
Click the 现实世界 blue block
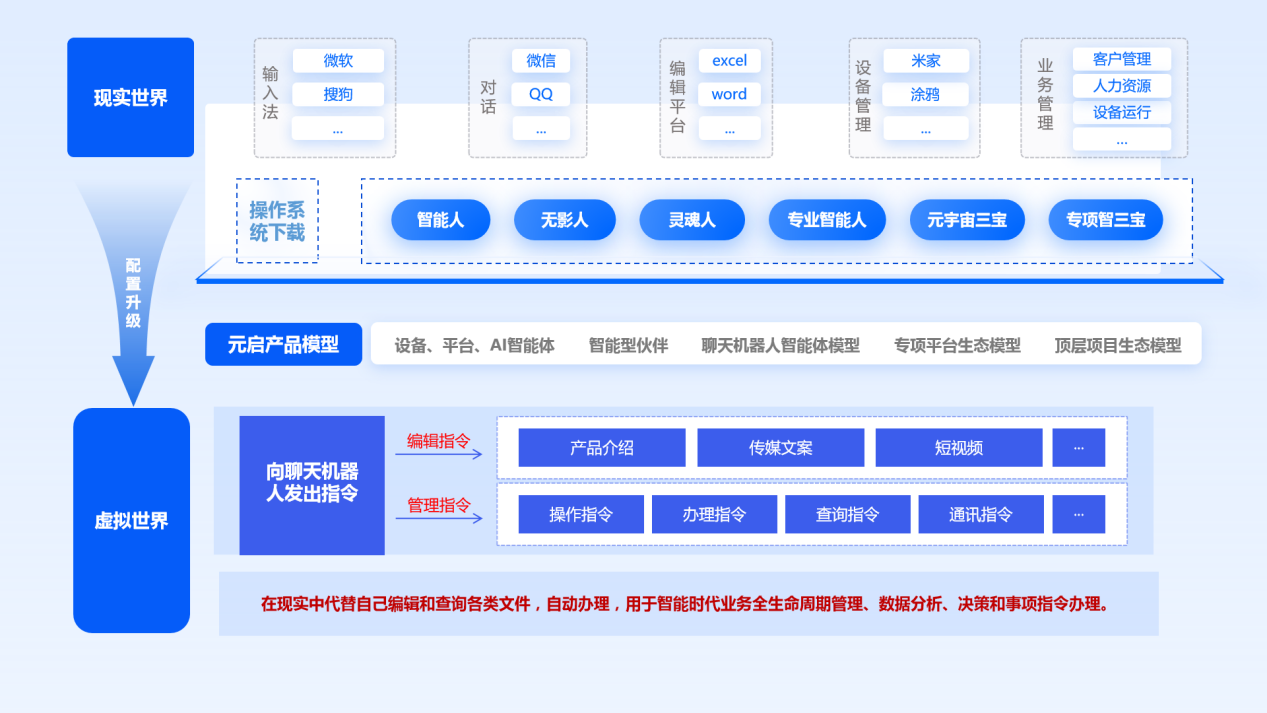pos(130,98)
